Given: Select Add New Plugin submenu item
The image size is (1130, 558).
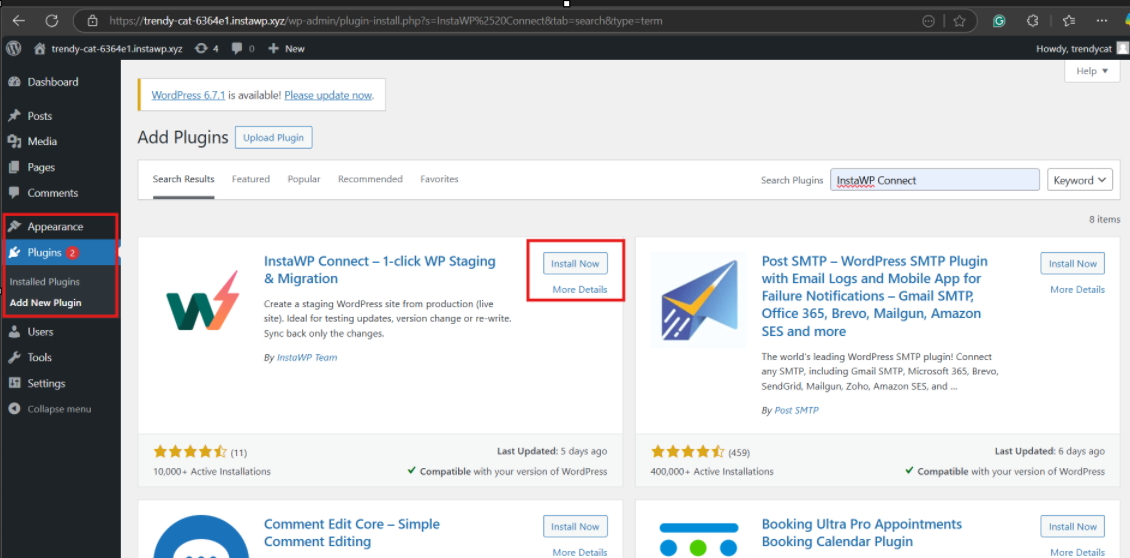Looking at the screenshot, I should pyautogui.click(x=45, y=303).
